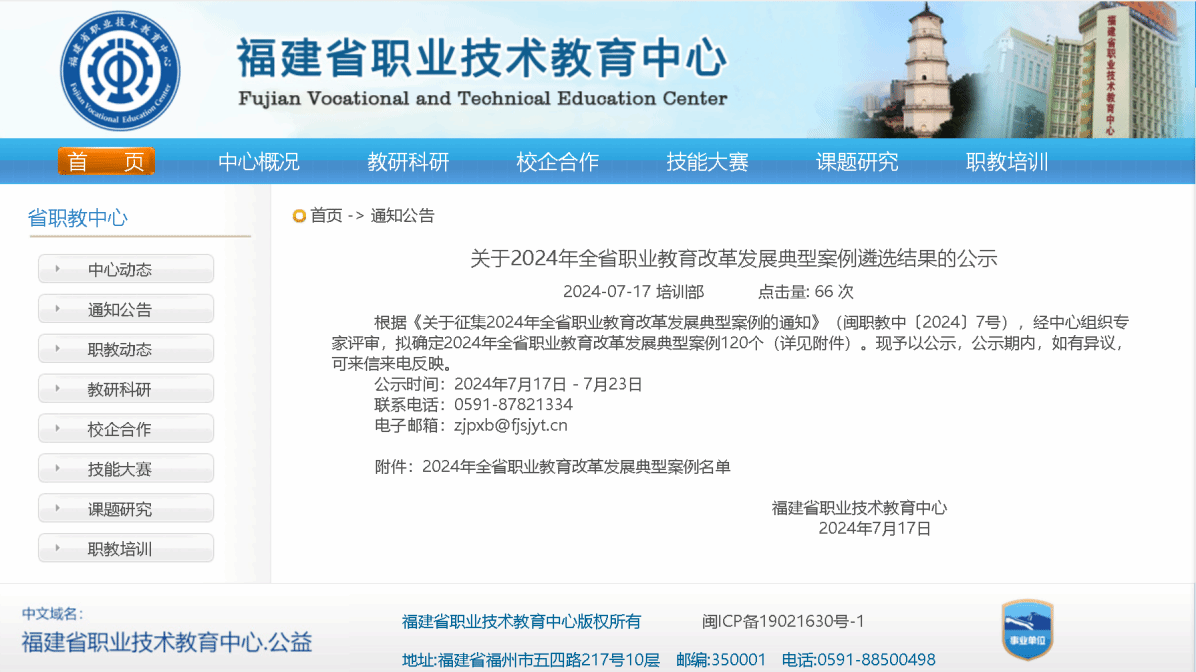Click the blue 事业单位 badge icon in footer
This screenshot has width=1196, height=672.
[x=1027, y=630]
